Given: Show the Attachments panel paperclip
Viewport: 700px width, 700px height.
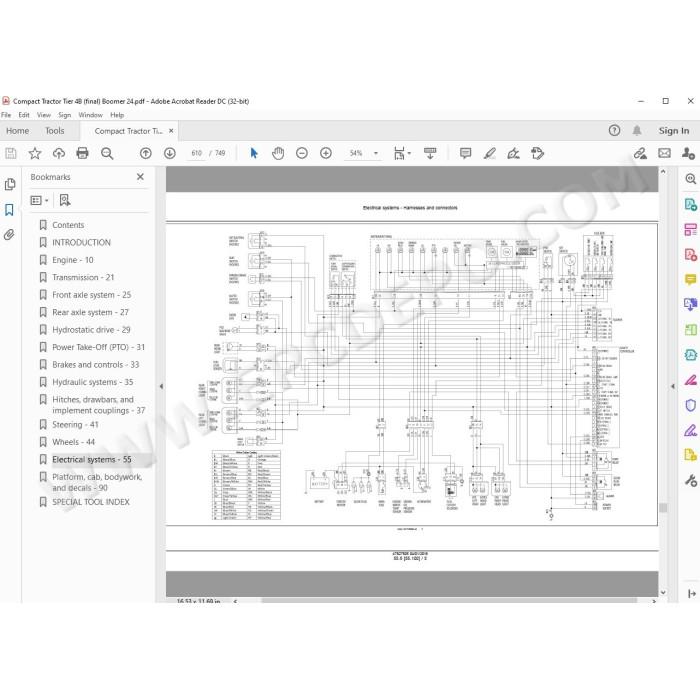Looking at the screenshot, I should pos(9,234).
